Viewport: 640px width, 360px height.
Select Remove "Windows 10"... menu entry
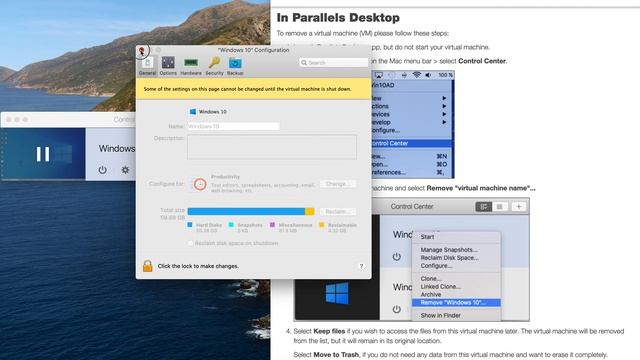click(x=456, y=302)
